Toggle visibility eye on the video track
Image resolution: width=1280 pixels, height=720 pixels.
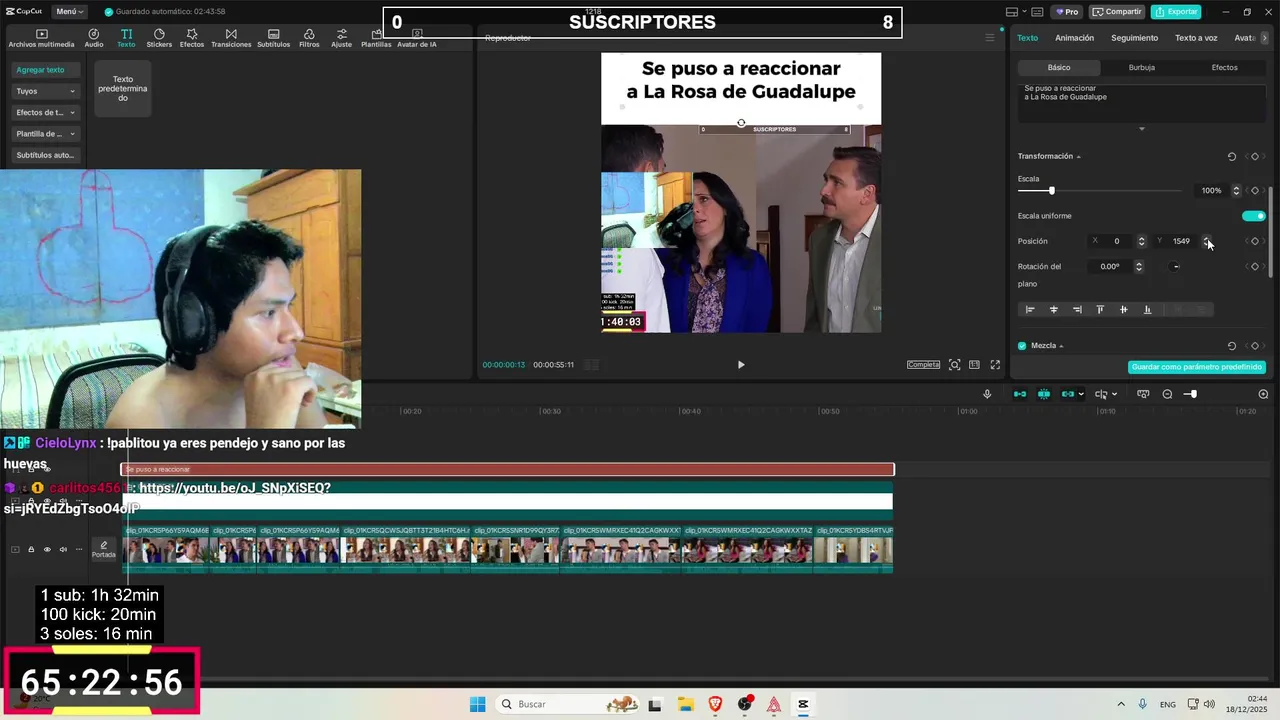point(46,549)
